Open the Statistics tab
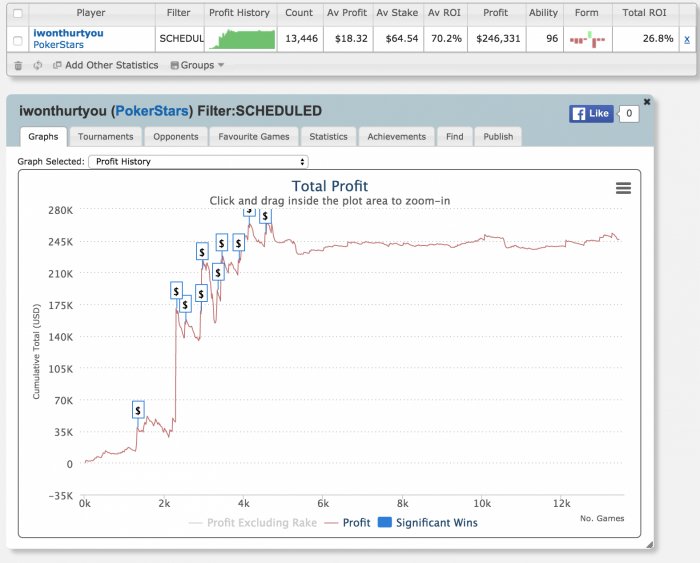This screenshot has width=700, height=563. click(328, 137)
